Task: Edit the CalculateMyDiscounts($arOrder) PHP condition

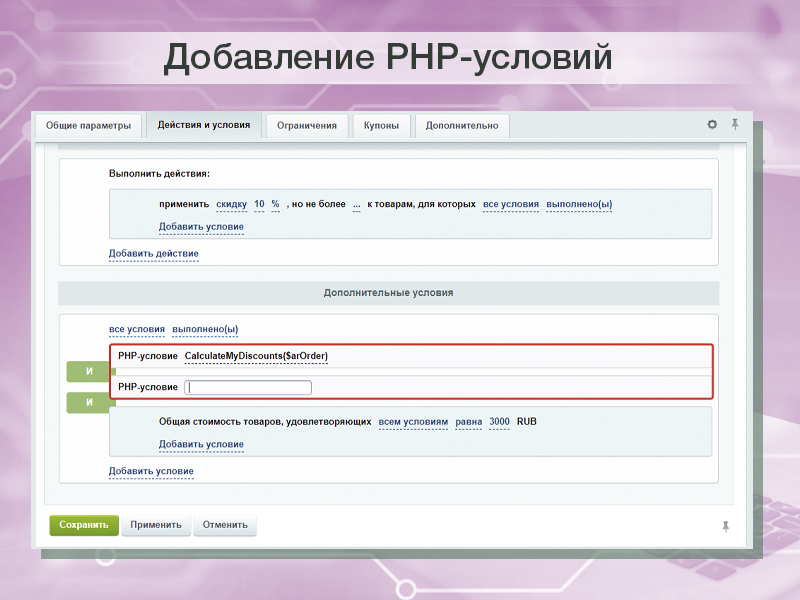Action: (x=257, y=355)
